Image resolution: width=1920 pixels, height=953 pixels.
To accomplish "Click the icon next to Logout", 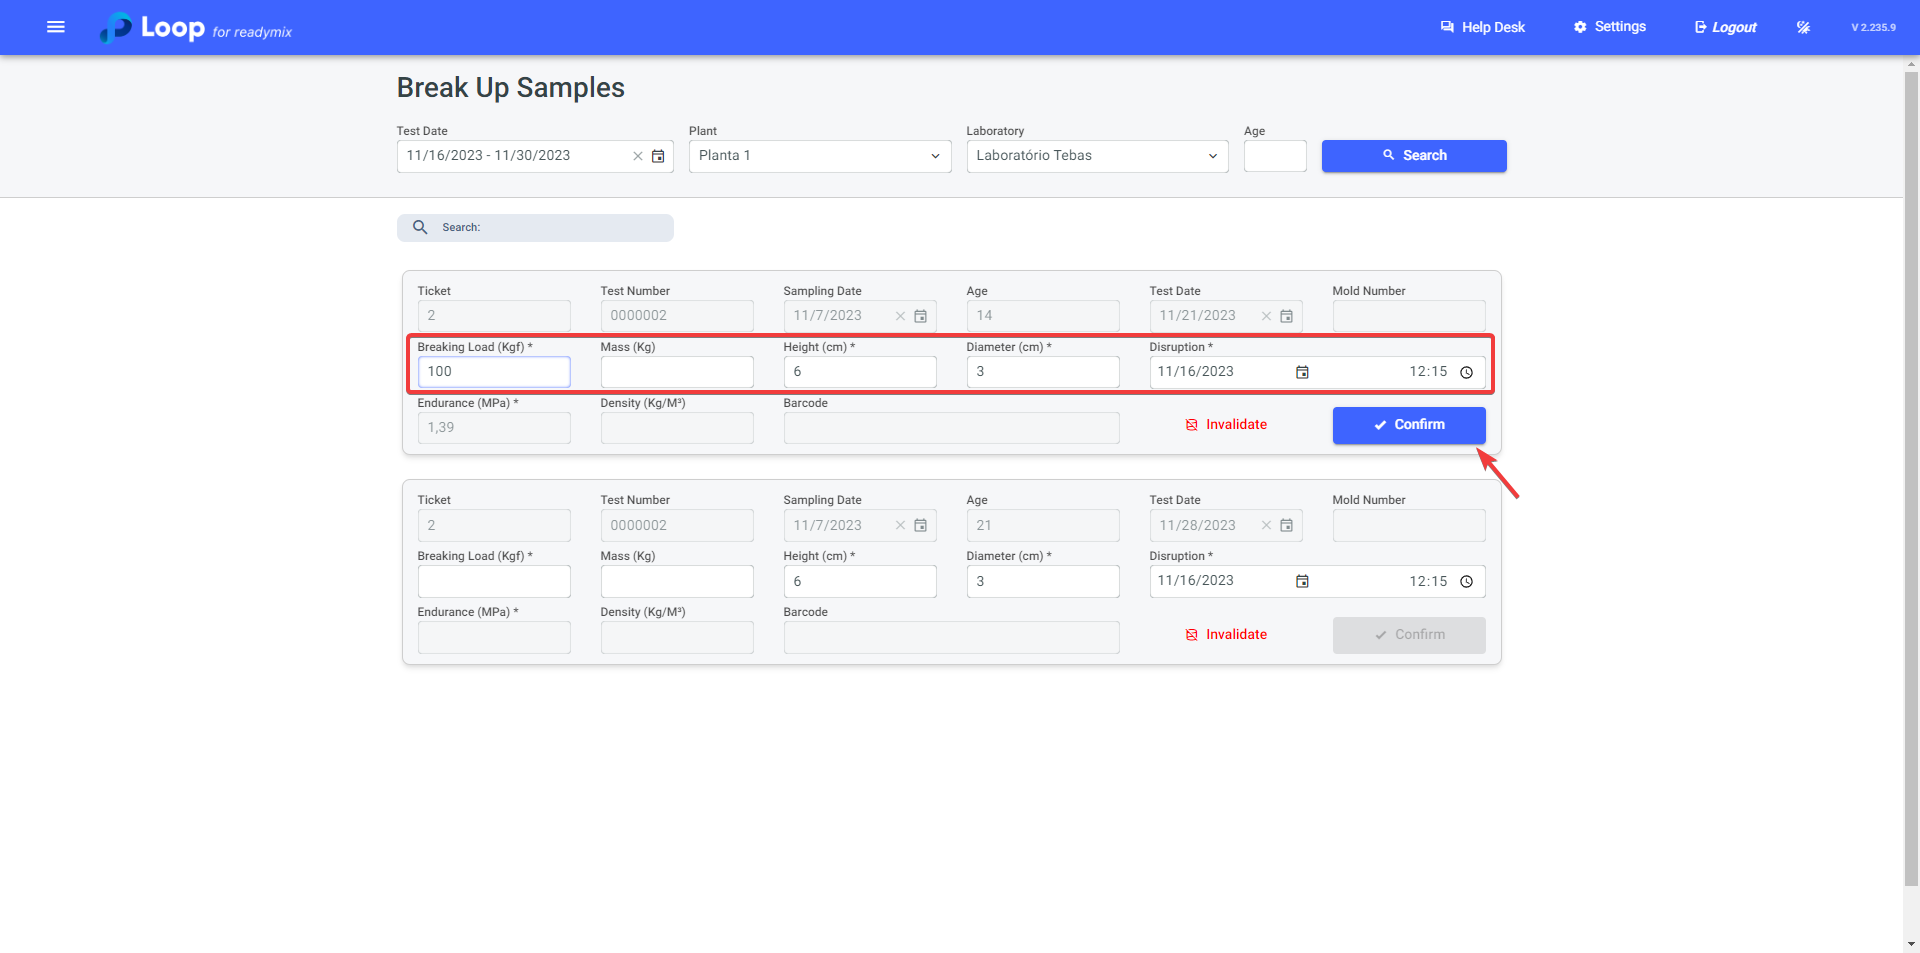I will [x=1803, y=27].
